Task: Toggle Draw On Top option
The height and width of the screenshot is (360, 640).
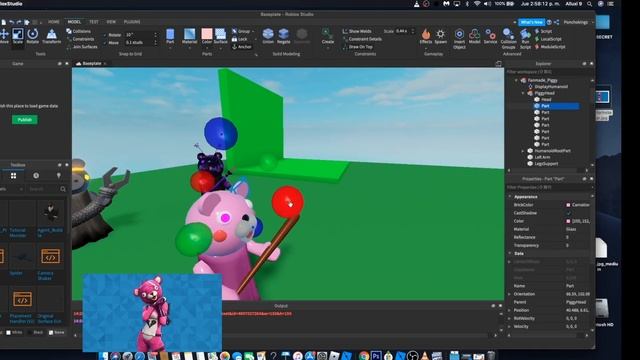Action: (358, 47)
